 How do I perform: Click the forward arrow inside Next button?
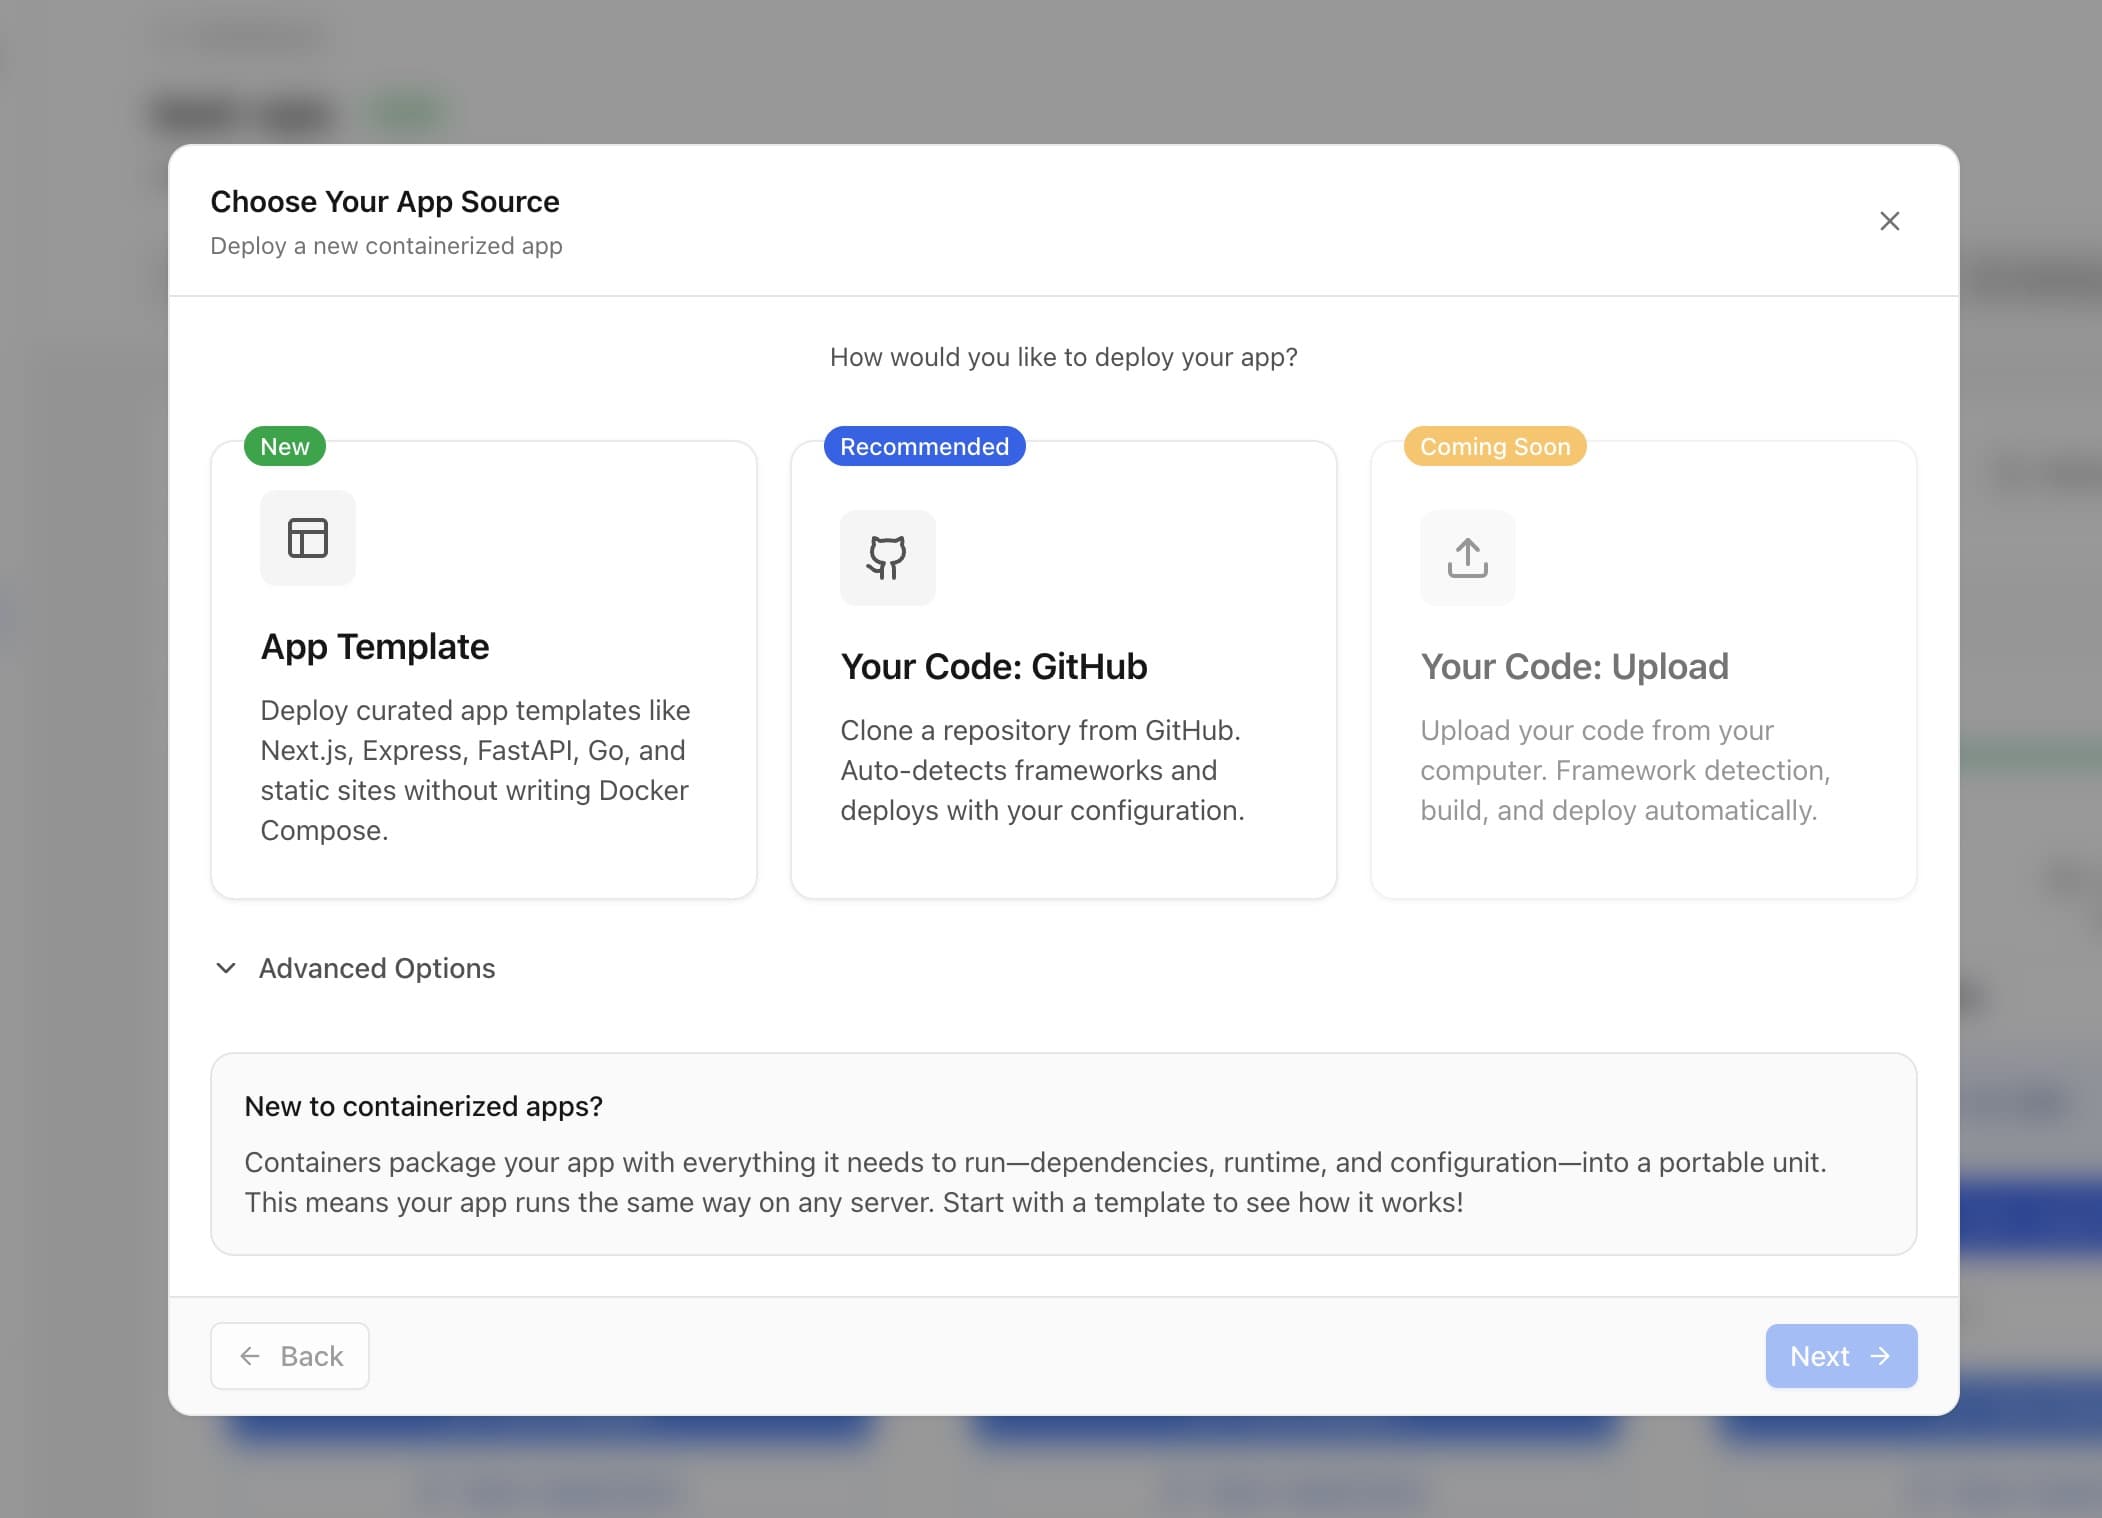(x=1884, y=1355)
